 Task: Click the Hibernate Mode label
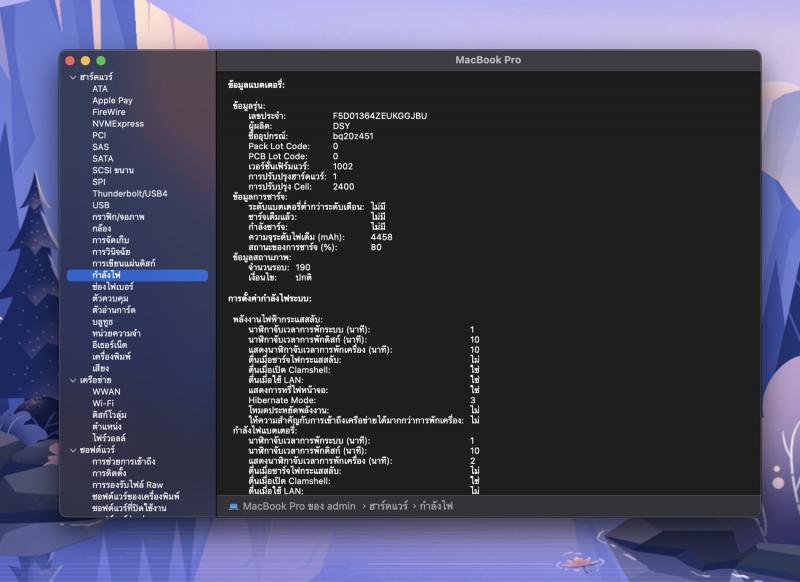point(282,400)
